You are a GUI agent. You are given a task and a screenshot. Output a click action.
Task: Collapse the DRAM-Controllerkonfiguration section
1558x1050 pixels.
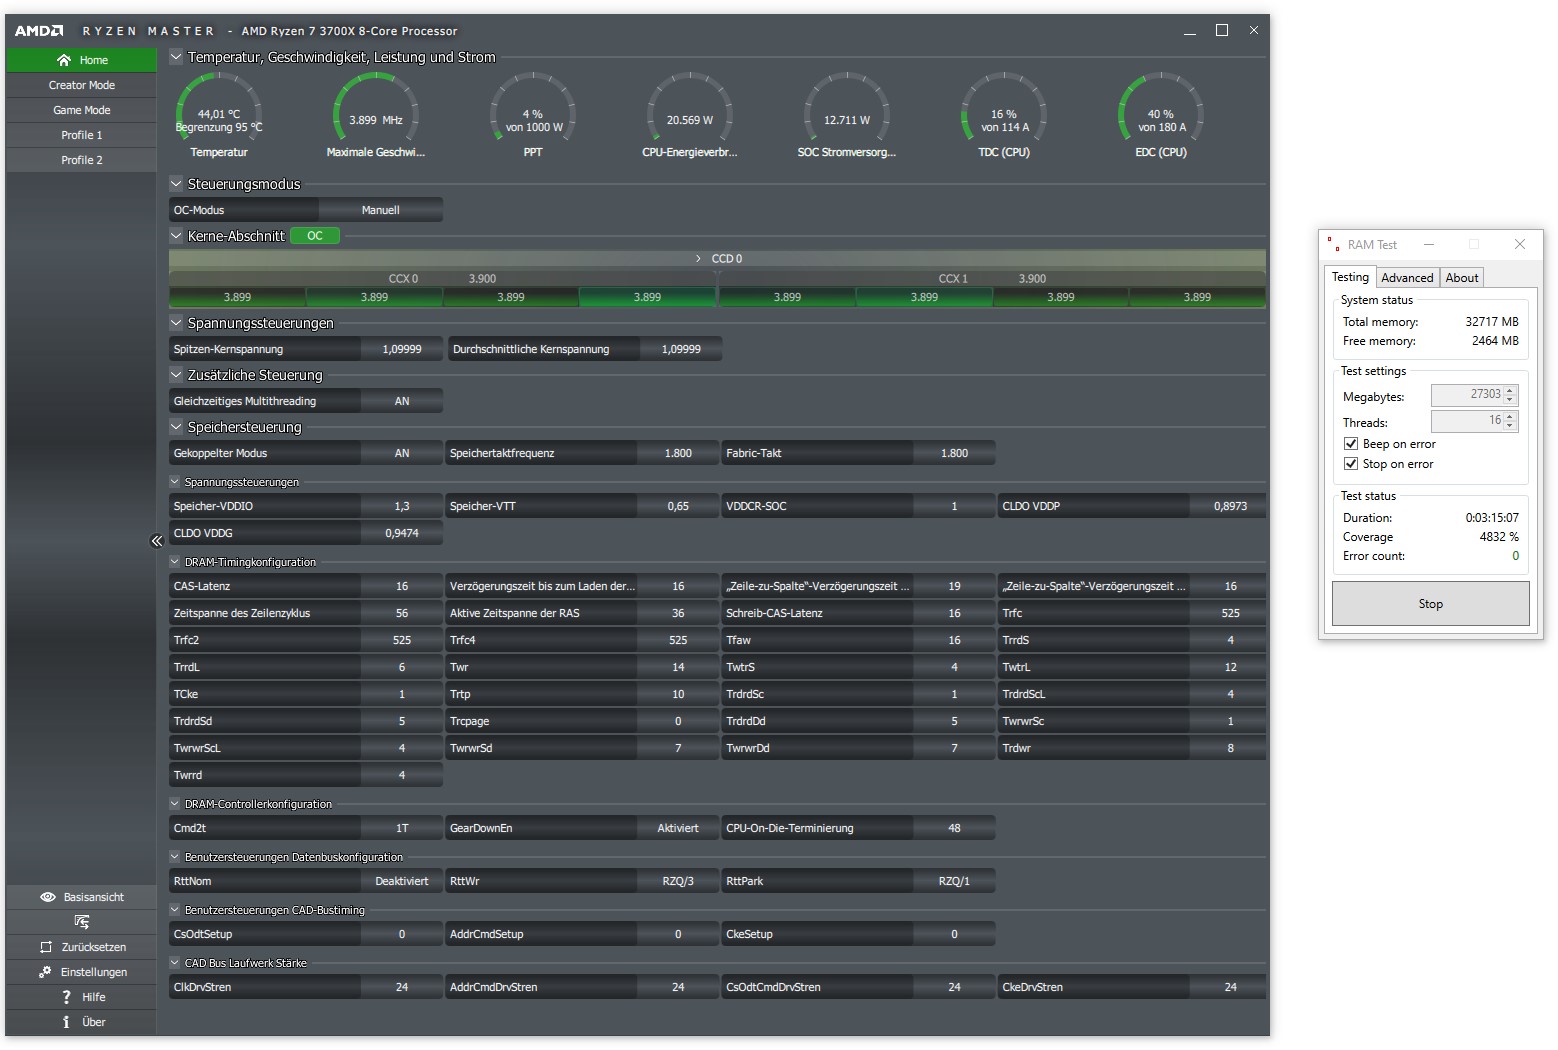pos(175,804)
